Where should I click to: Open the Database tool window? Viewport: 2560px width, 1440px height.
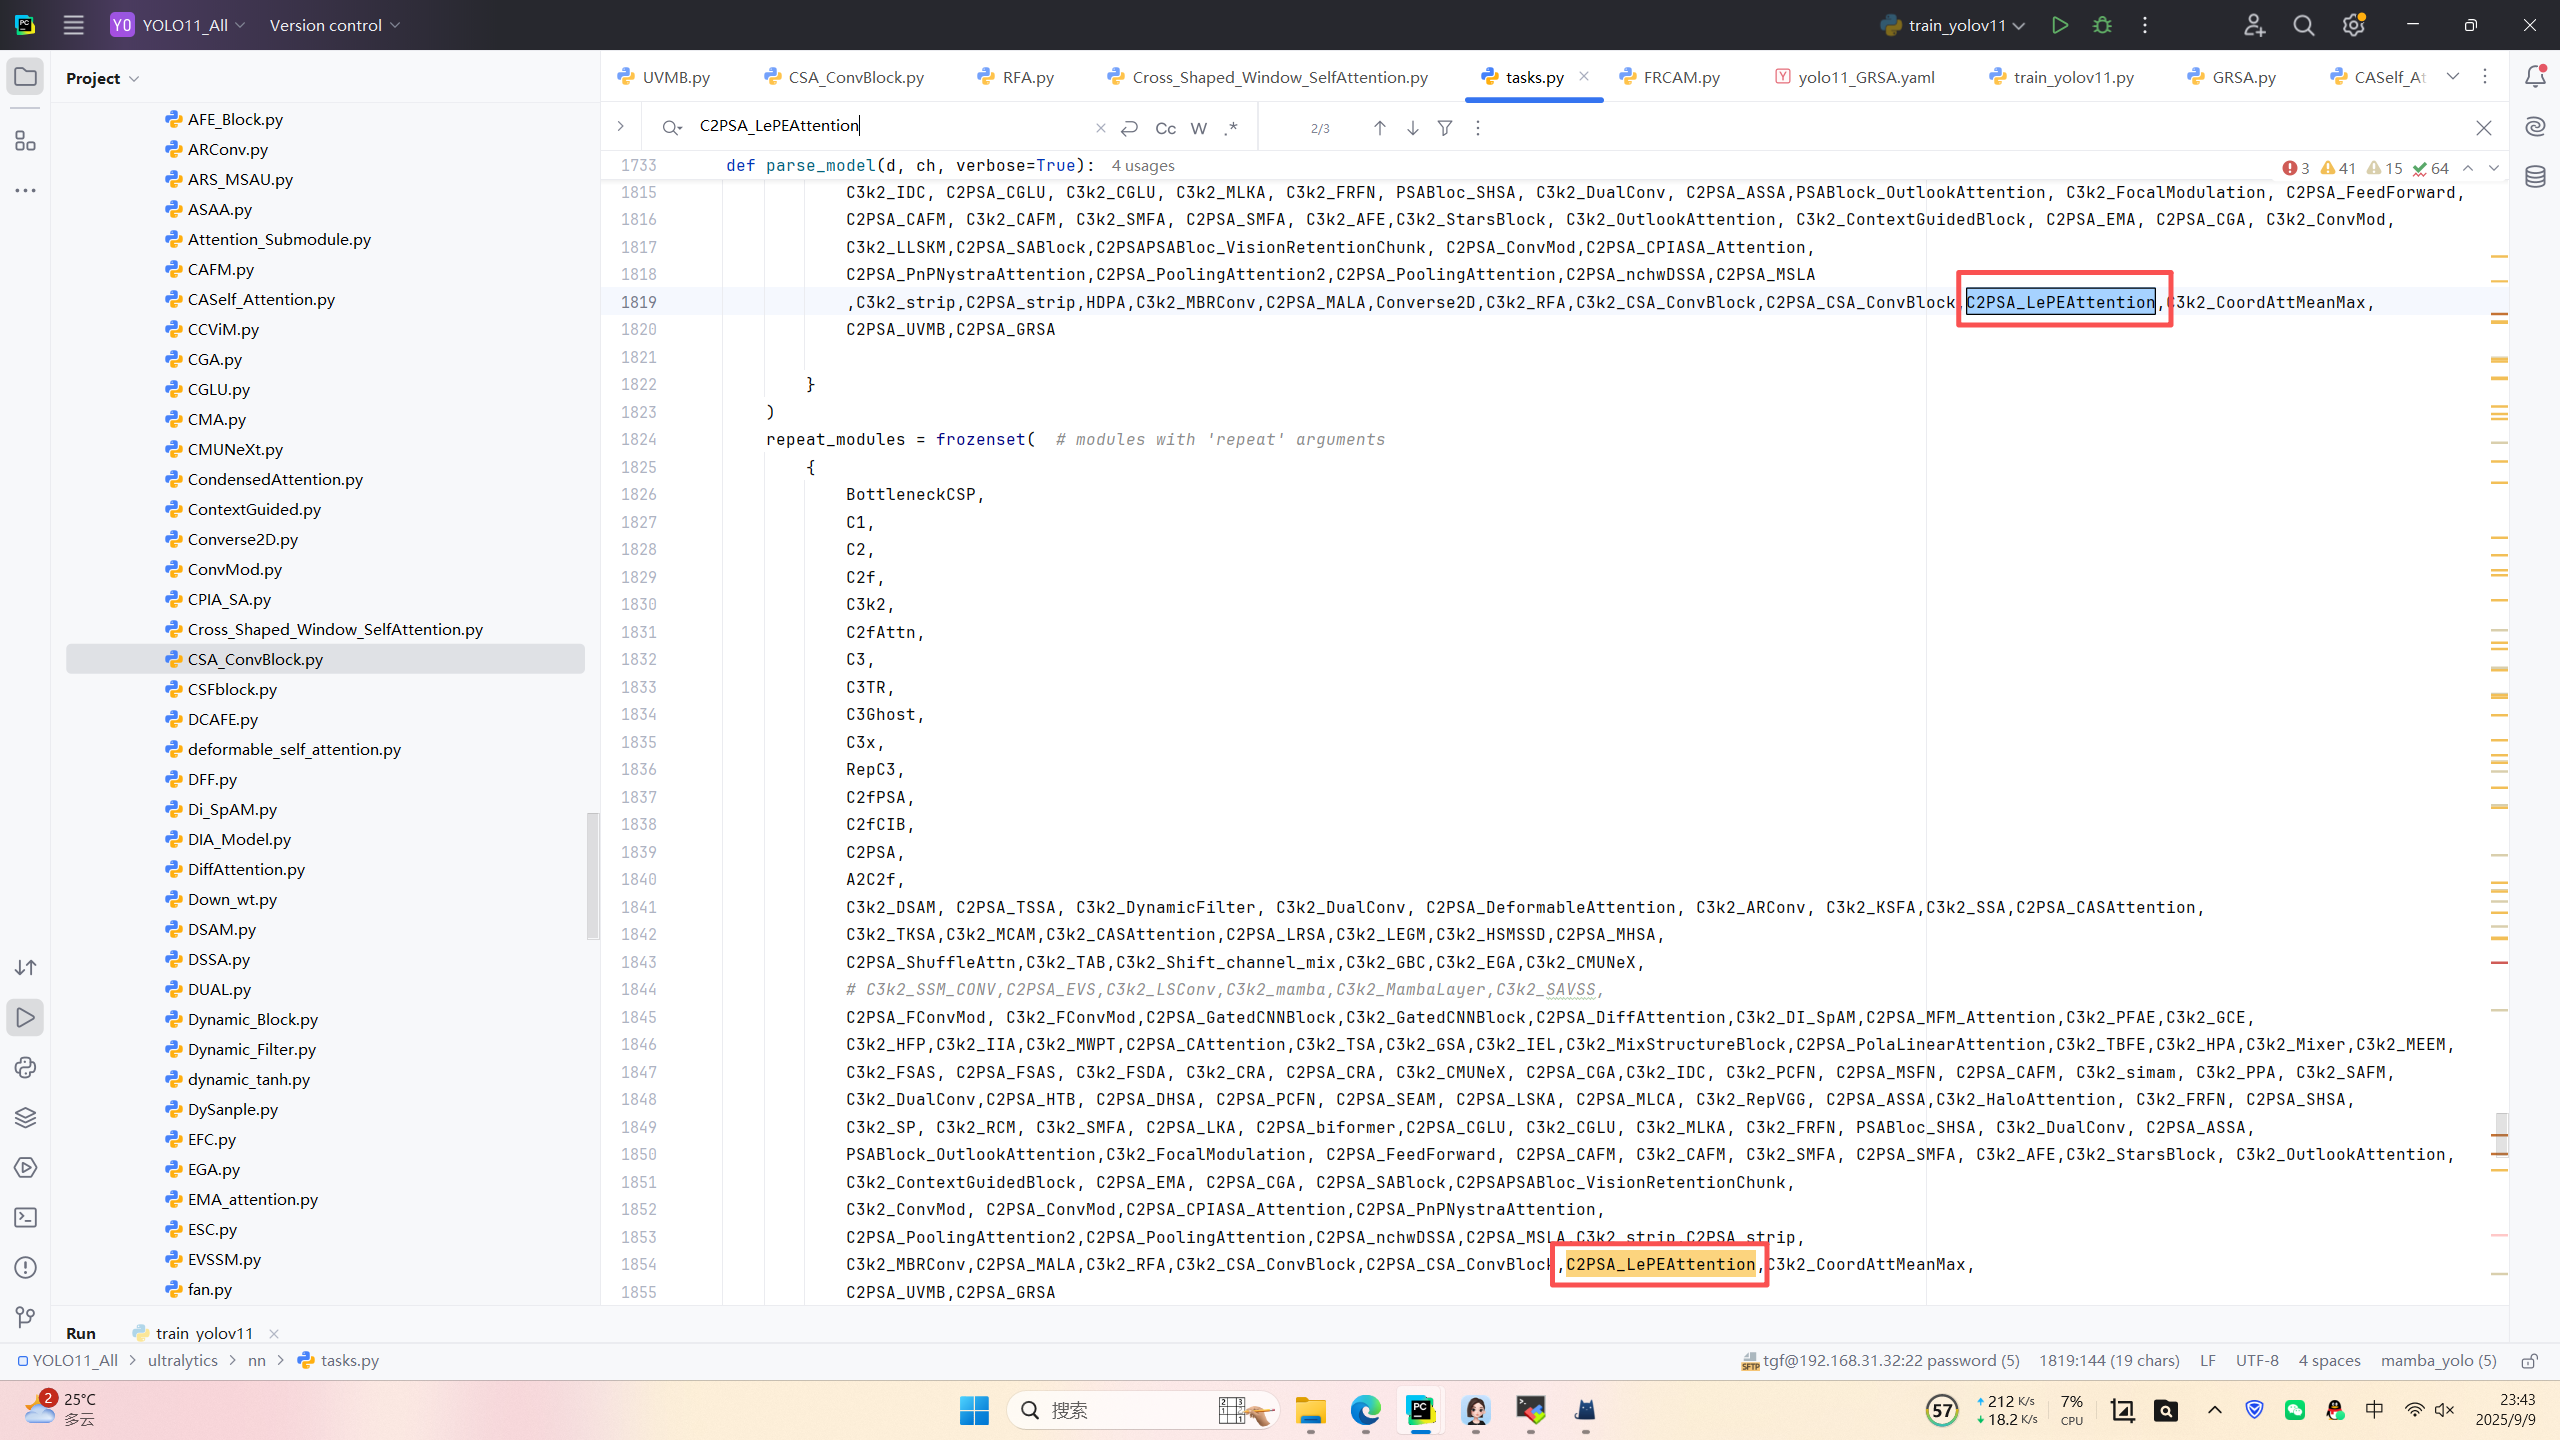click(2535, 177)
